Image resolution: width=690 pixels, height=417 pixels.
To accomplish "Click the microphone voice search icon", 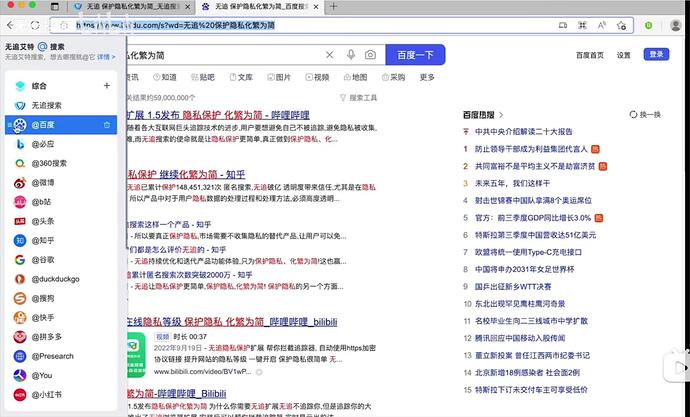I will click(x=351, y=55).
